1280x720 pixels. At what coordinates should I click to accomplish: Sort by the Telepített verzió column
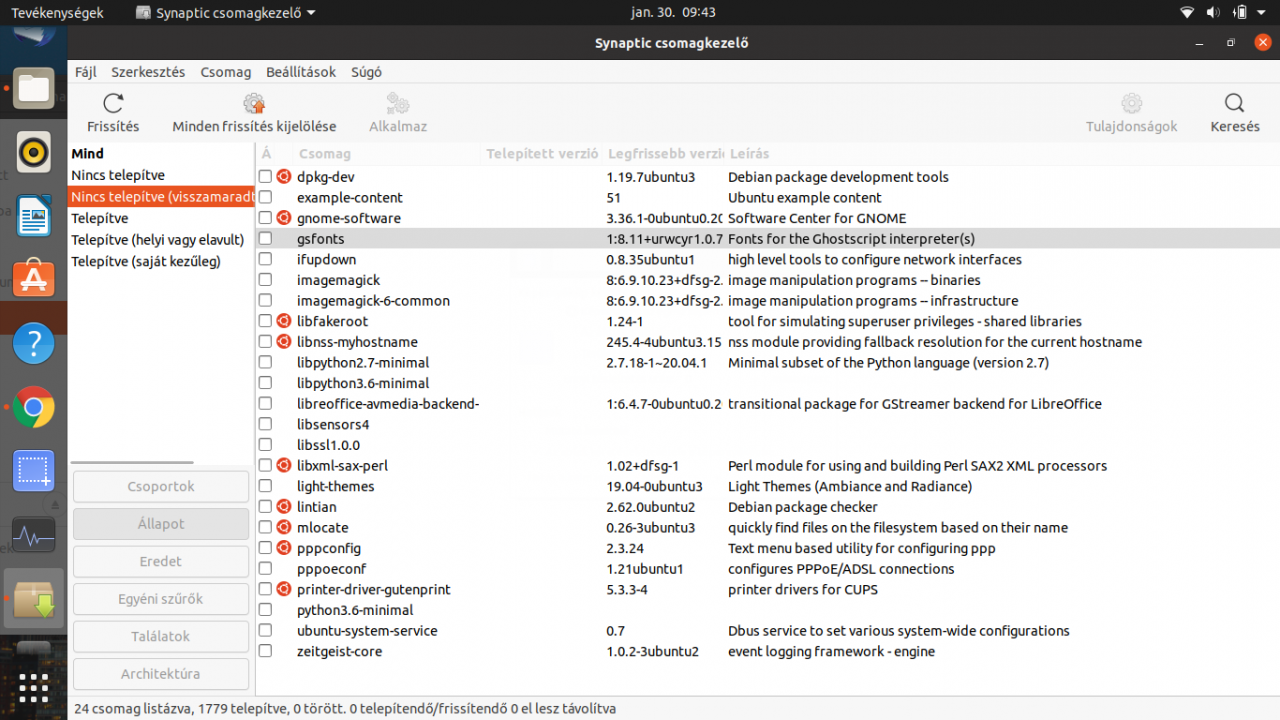tap(542, 154)
